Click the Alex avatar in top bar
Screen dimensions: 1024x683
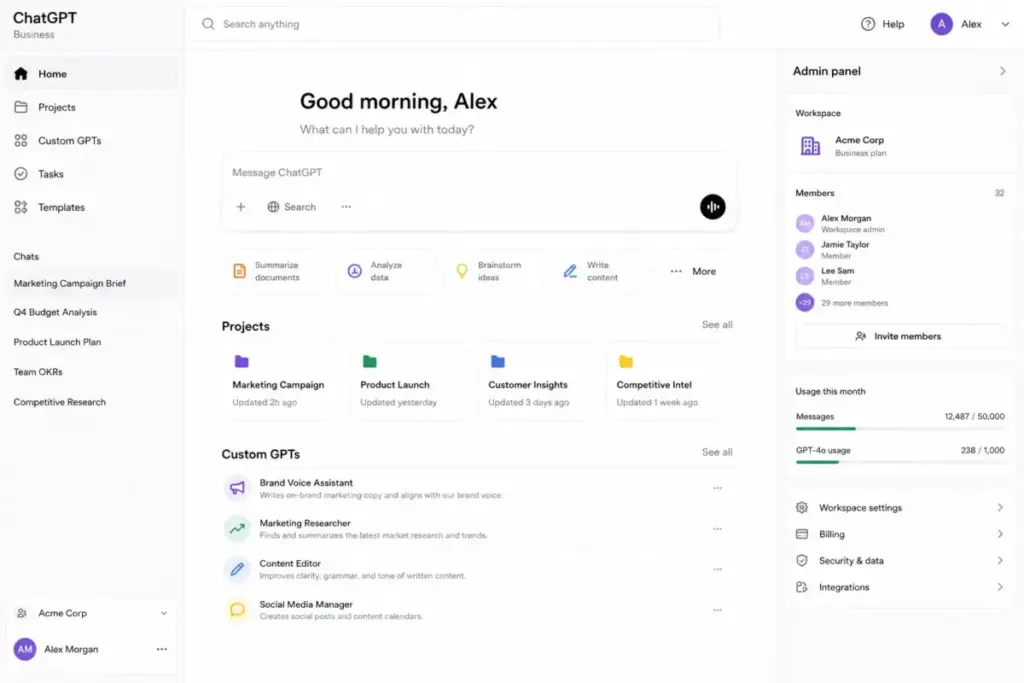pyautogui.click(x=941, y=24)
